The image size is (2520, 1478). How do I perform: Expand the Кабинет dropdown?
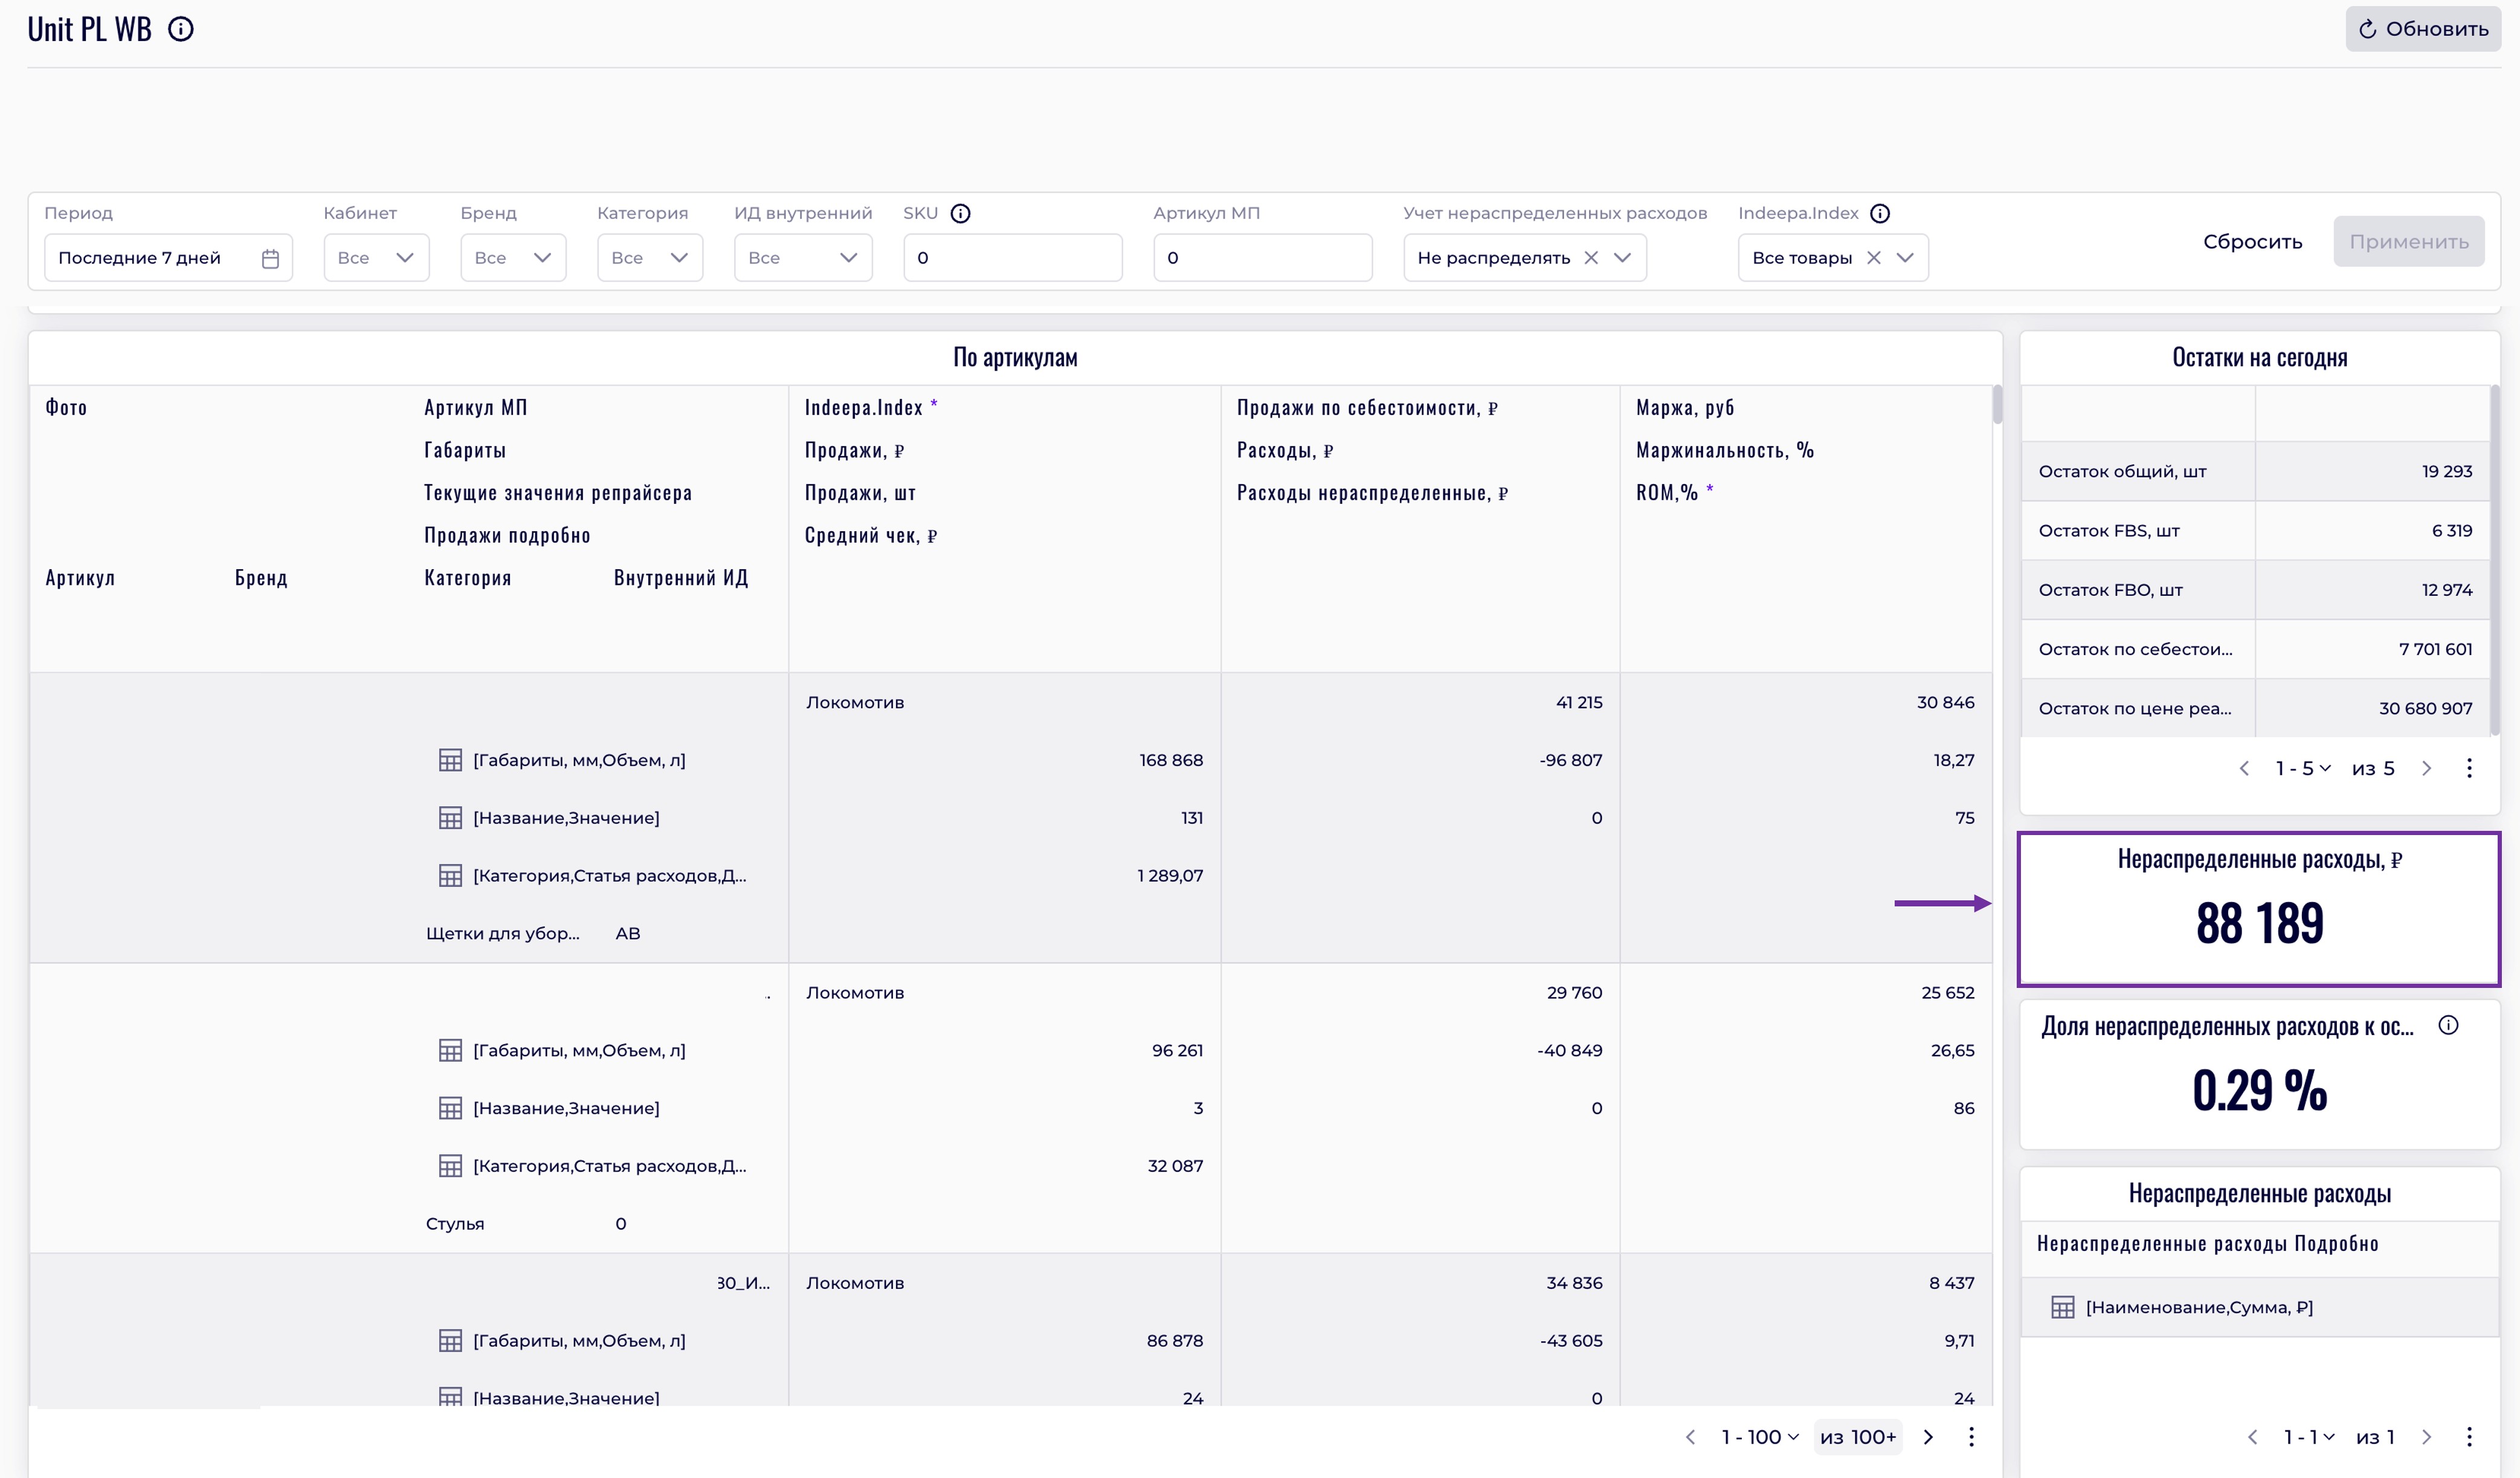click(x=376, y=258)
